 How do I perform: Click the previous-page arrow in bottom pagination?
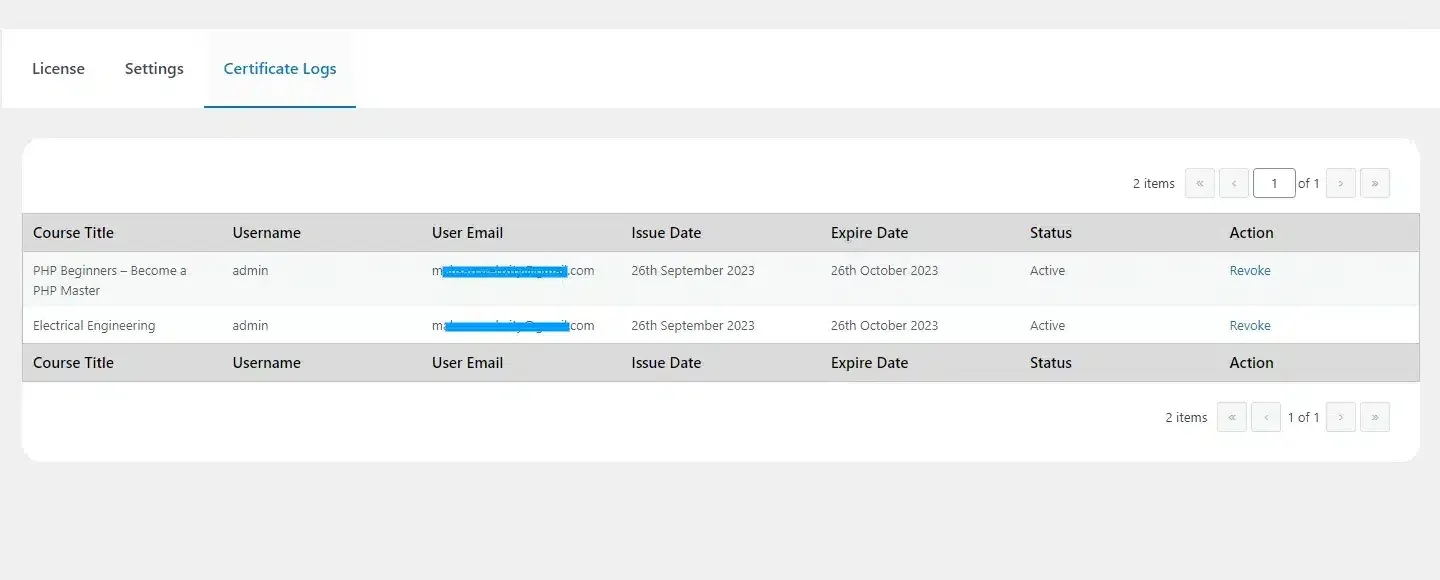(x=1266, y=417)
